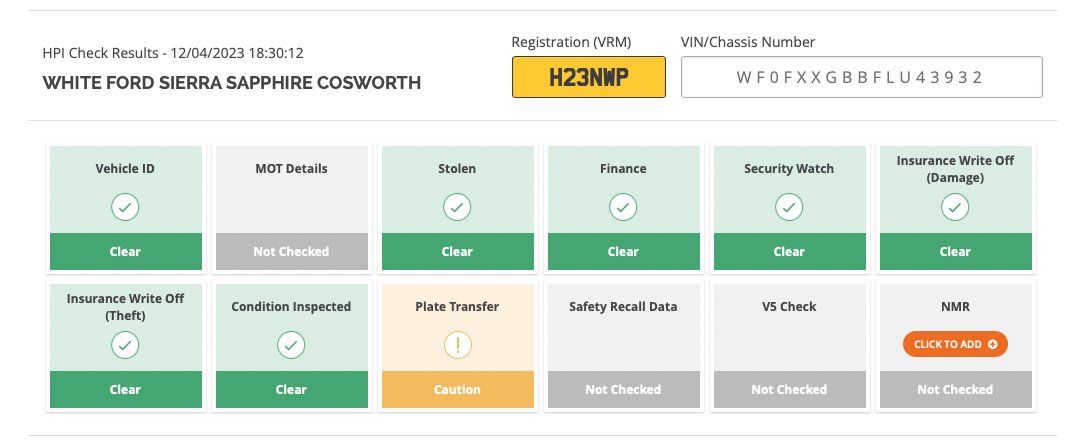Click the CLICK TO ADD button on NMR

point(955,344)
